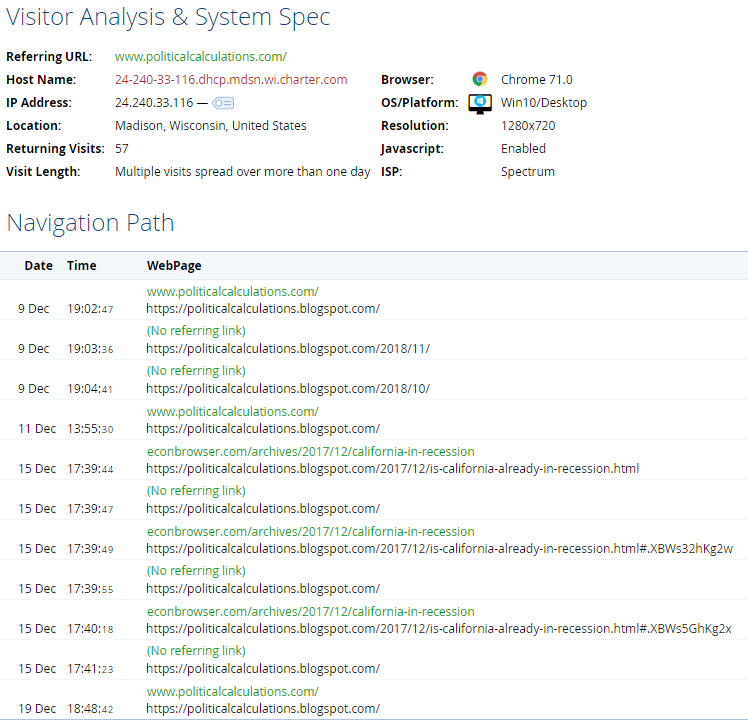This screenshot has width=748, height=725.
Task: Click No referring link at 17:39:47
Action: (x=196, y=491)
